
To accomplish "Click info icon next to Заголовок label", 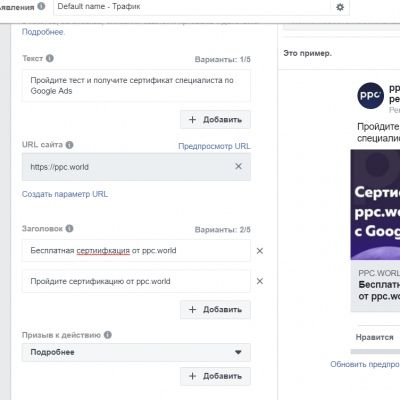I will (x=69, y=228).
